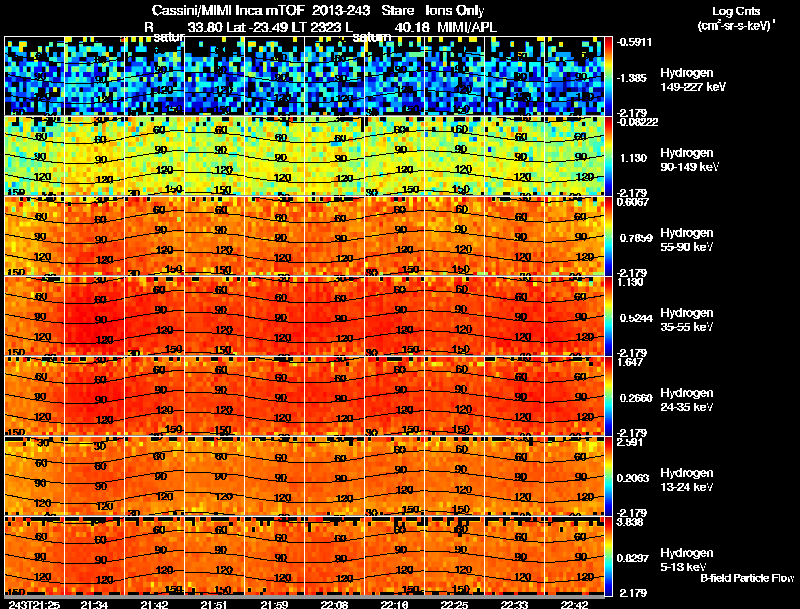This screenshot has height=609, width=800.
Task: Select the 22:08 panel in 90-149 keV row
Action: tap(335, 156)
